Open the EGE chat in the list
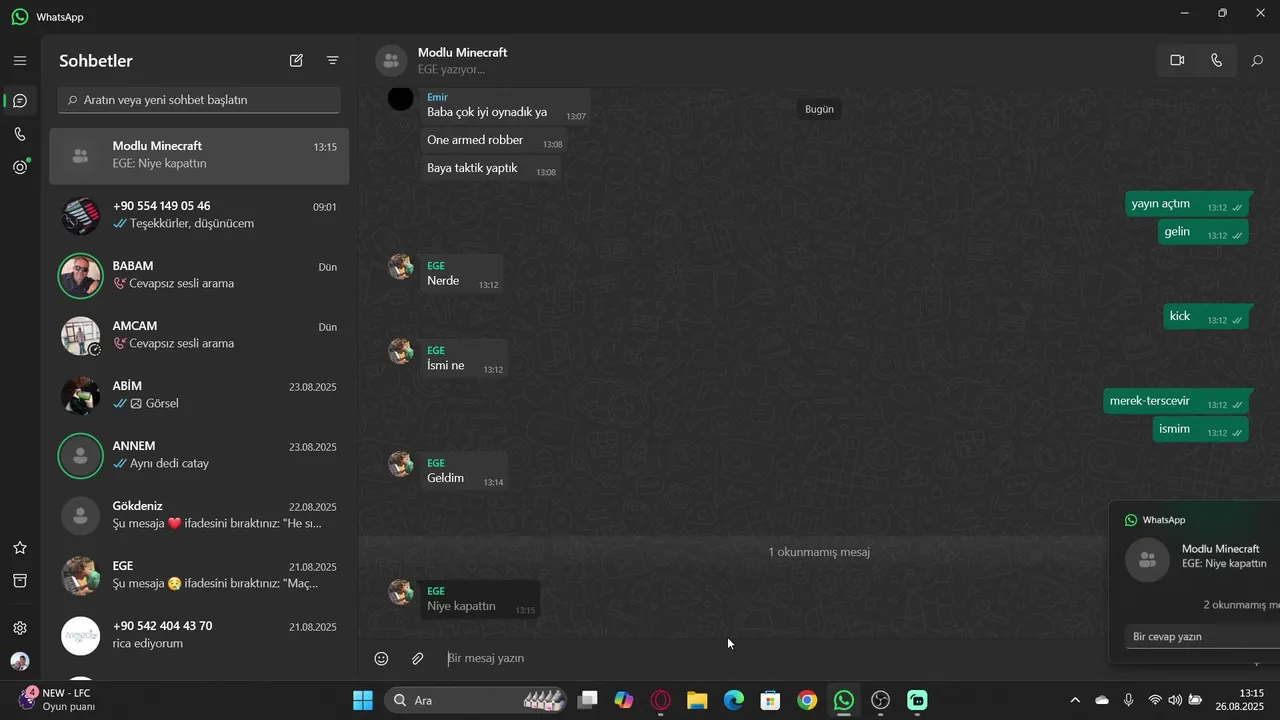 (199, 575)
